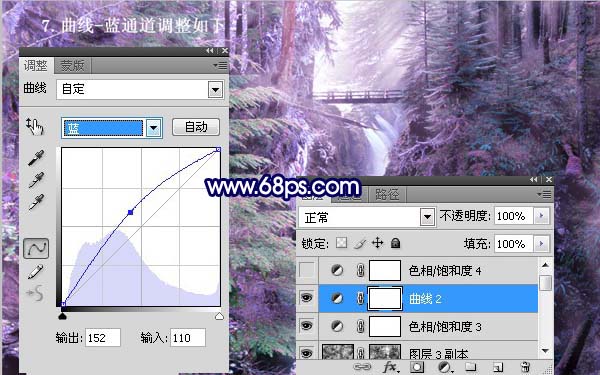
Task: Show the 色相/饱和度 4 layer
Action: (x=307, y=270)
